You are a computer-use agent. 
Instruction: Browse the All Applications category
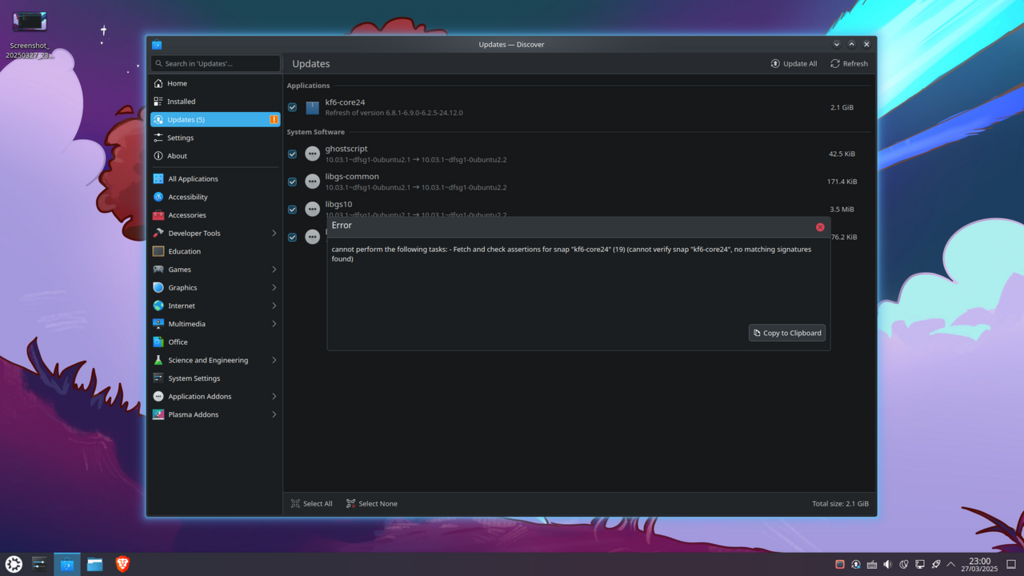[215, 179]
